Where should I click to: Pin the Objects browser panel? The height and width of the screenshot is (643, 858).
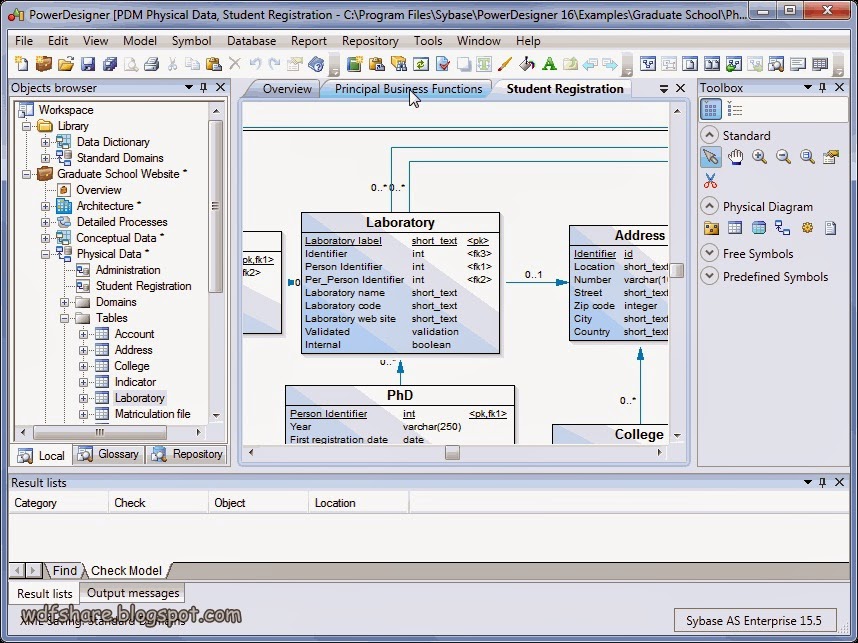[x=204, y=88]
